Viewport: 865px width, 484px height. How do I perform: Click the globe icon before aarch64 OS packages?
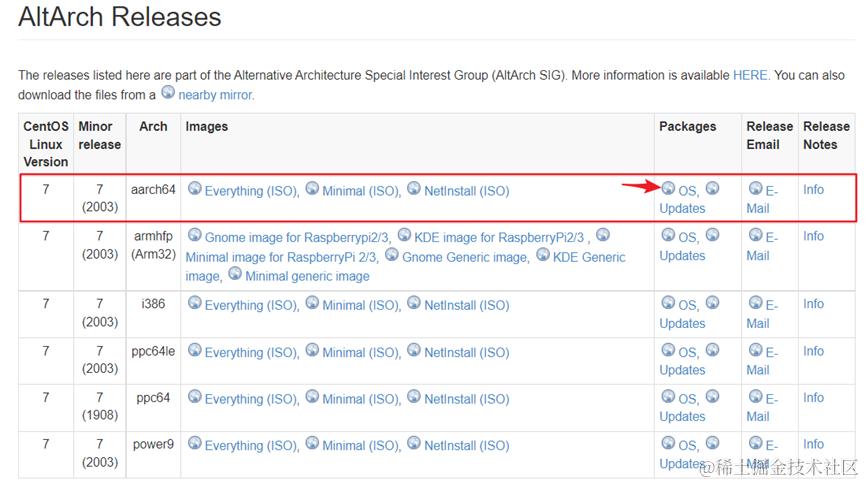click(x=668, y=188)
